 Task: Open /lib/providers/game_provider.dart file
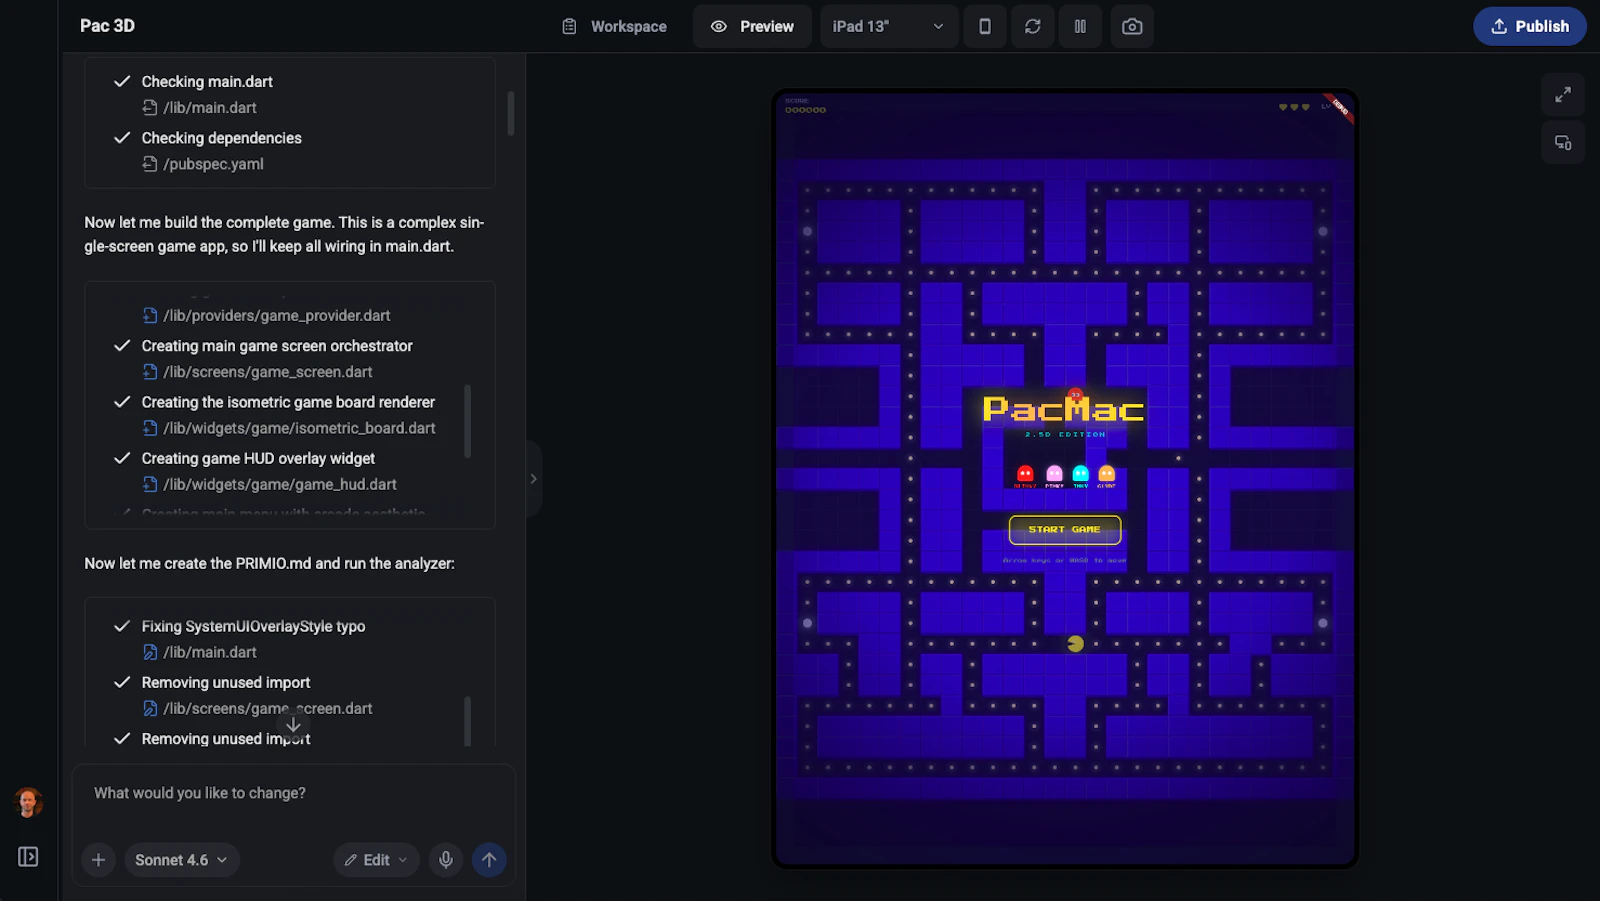(x=277, y=315)
